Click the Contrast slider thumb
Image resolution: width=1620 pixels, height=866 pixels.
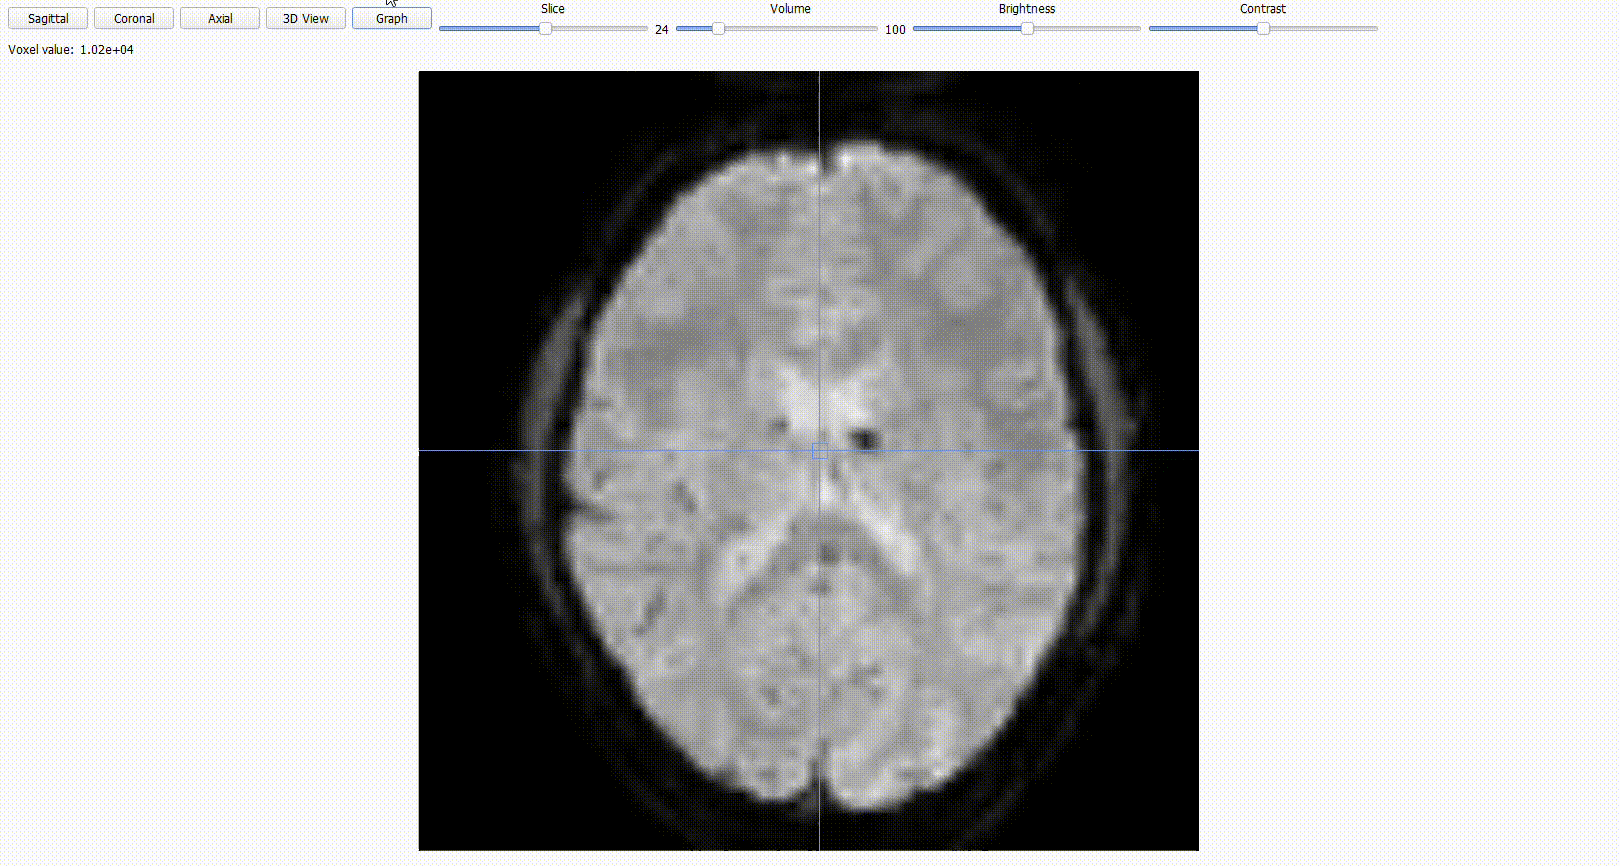(x=1263, y=29)
